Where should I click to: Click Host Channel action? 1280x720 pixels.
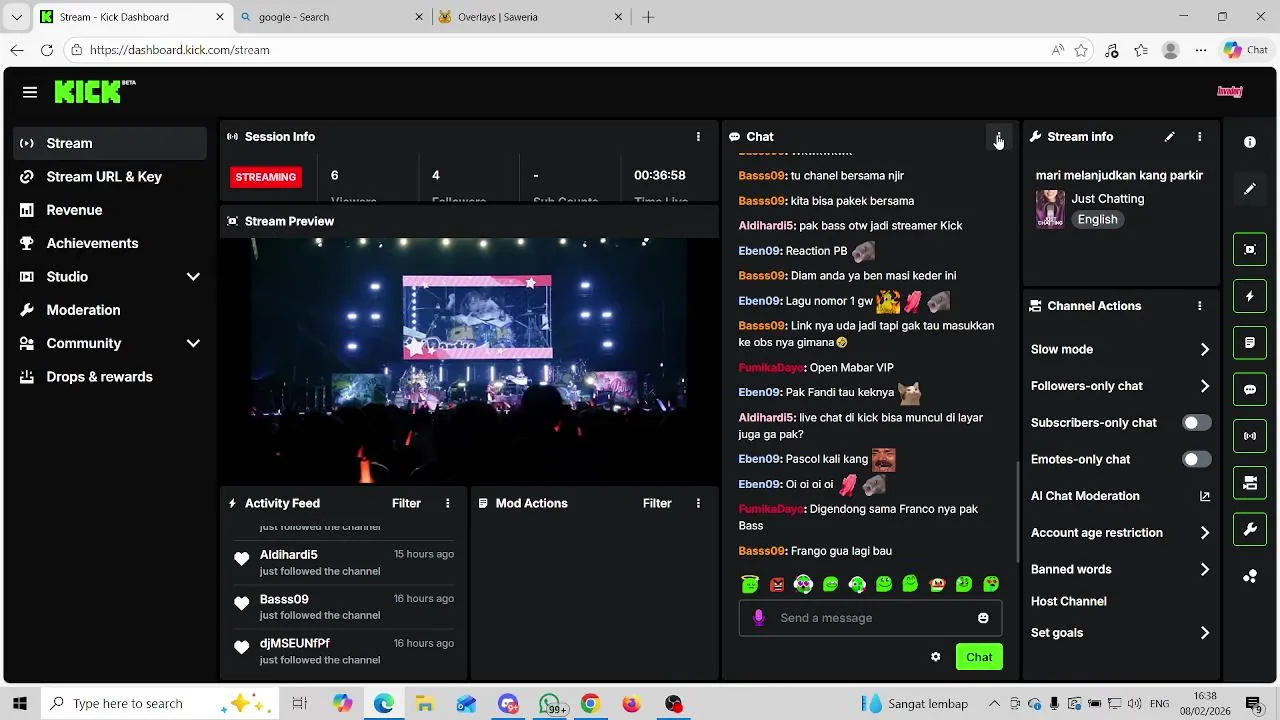click(x=1068, y=601)
